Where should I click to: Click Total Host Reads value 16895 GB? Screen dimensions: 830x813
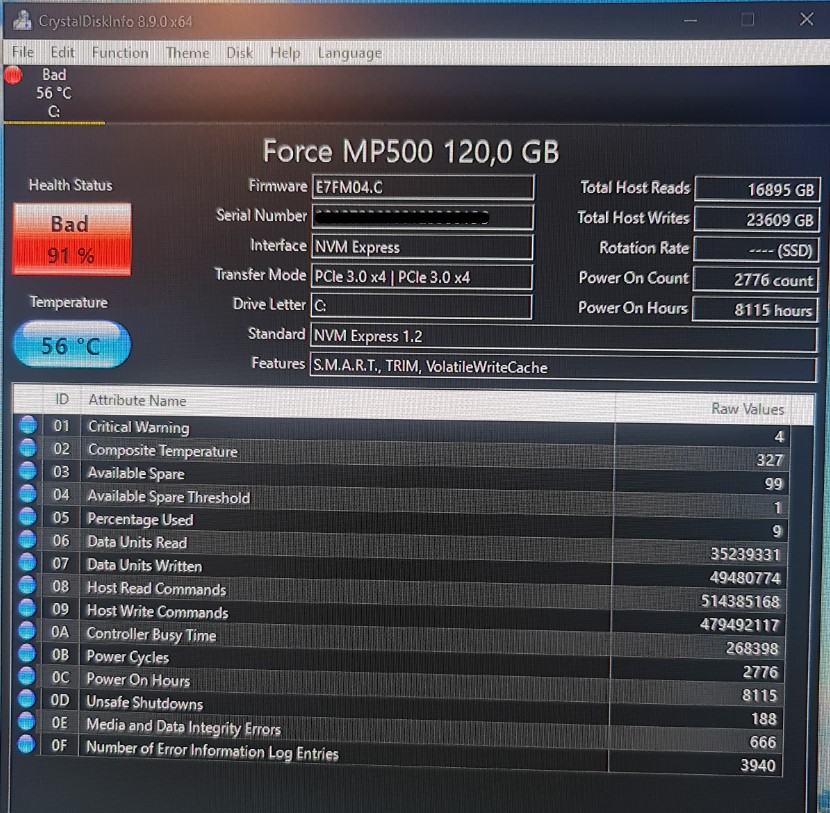pos(757,189)
